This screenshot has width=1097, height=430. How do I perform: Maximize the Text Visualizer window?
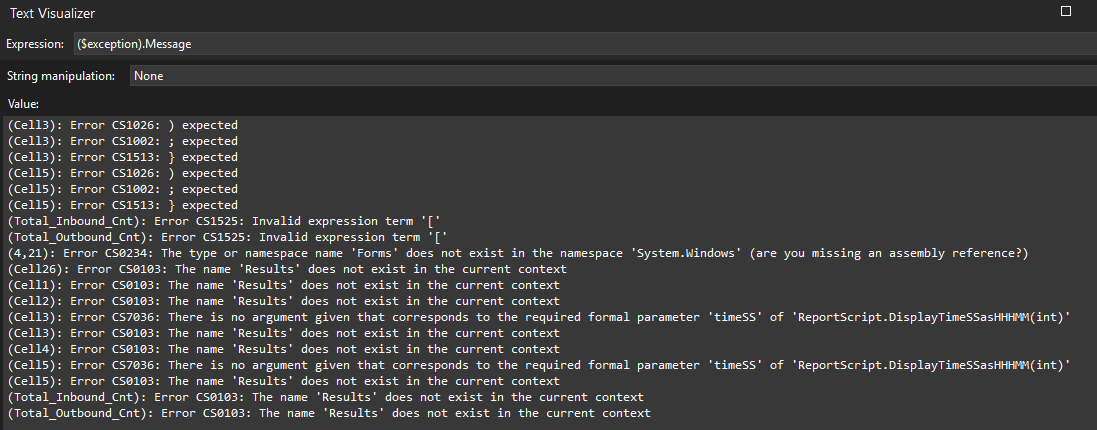click(1066, 12)
